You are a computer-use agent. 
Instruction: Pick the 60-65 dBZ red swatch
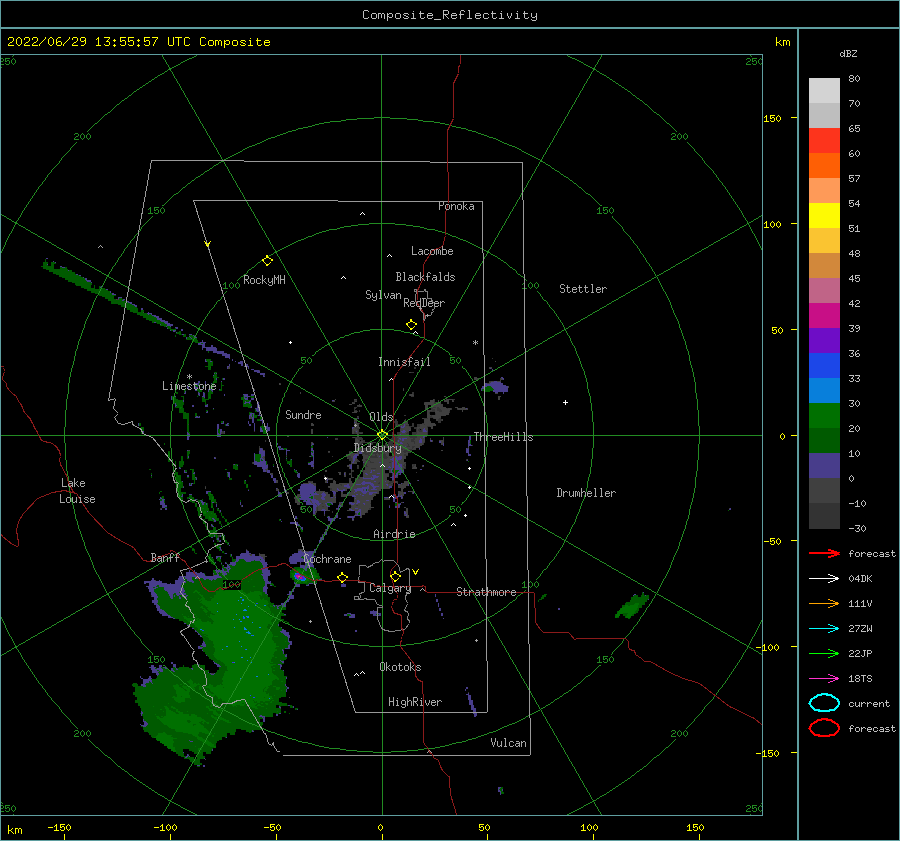[824, 140]
